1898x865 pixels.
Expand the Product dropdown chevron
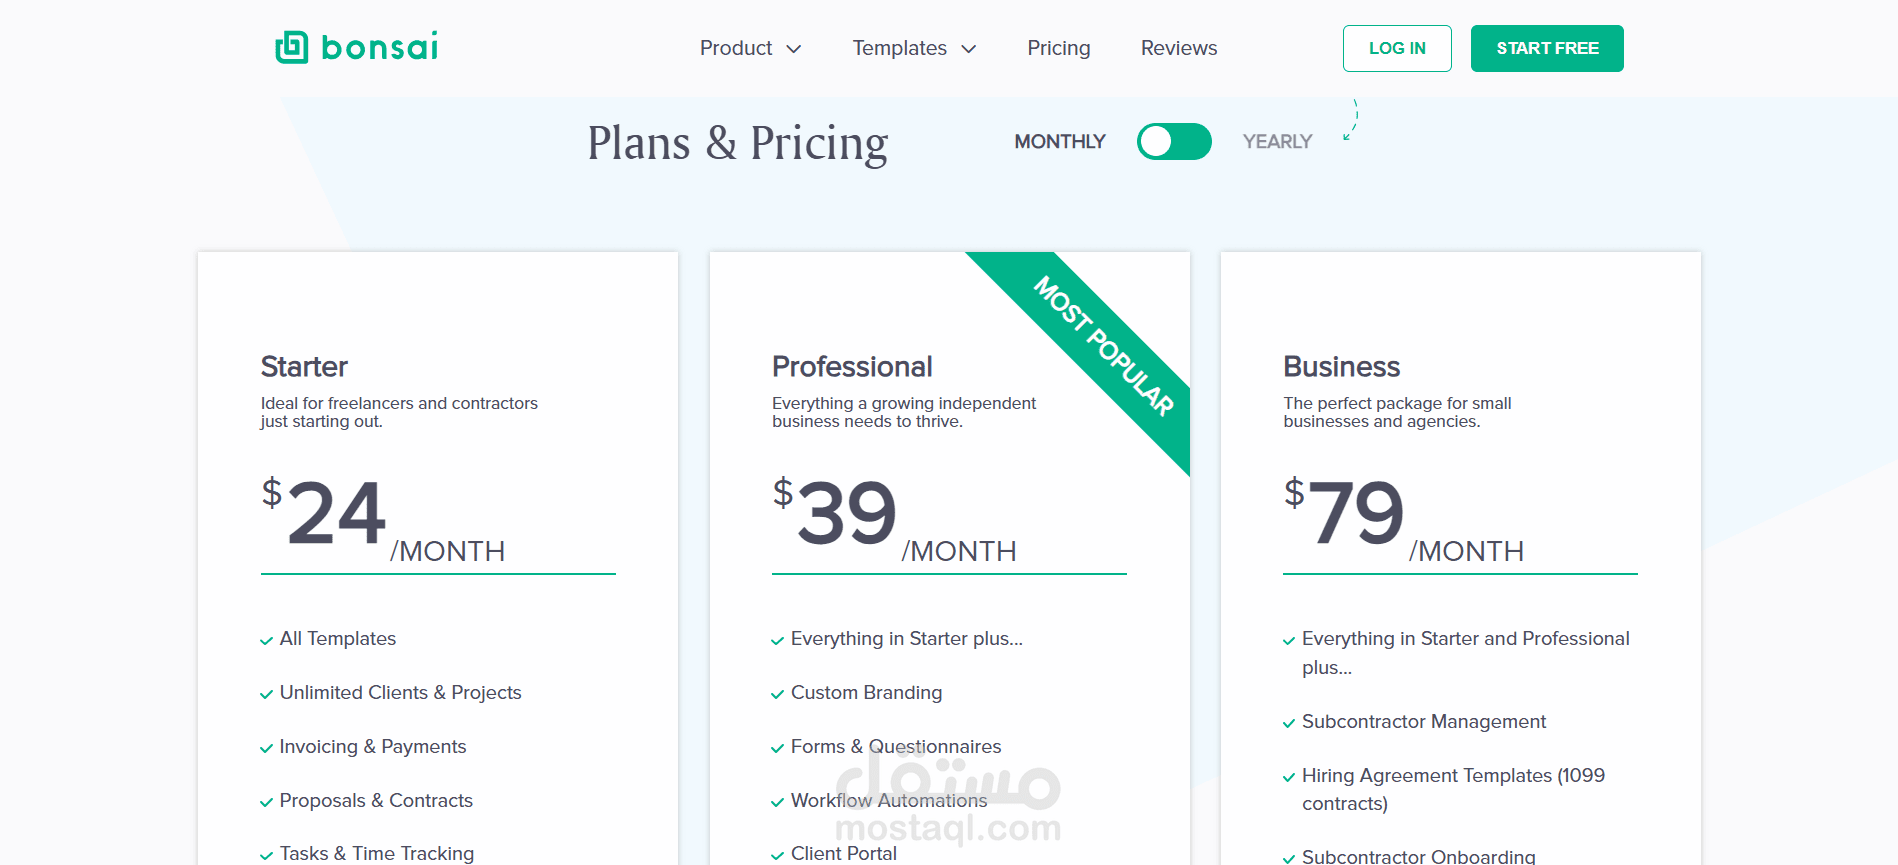point(794,49)
